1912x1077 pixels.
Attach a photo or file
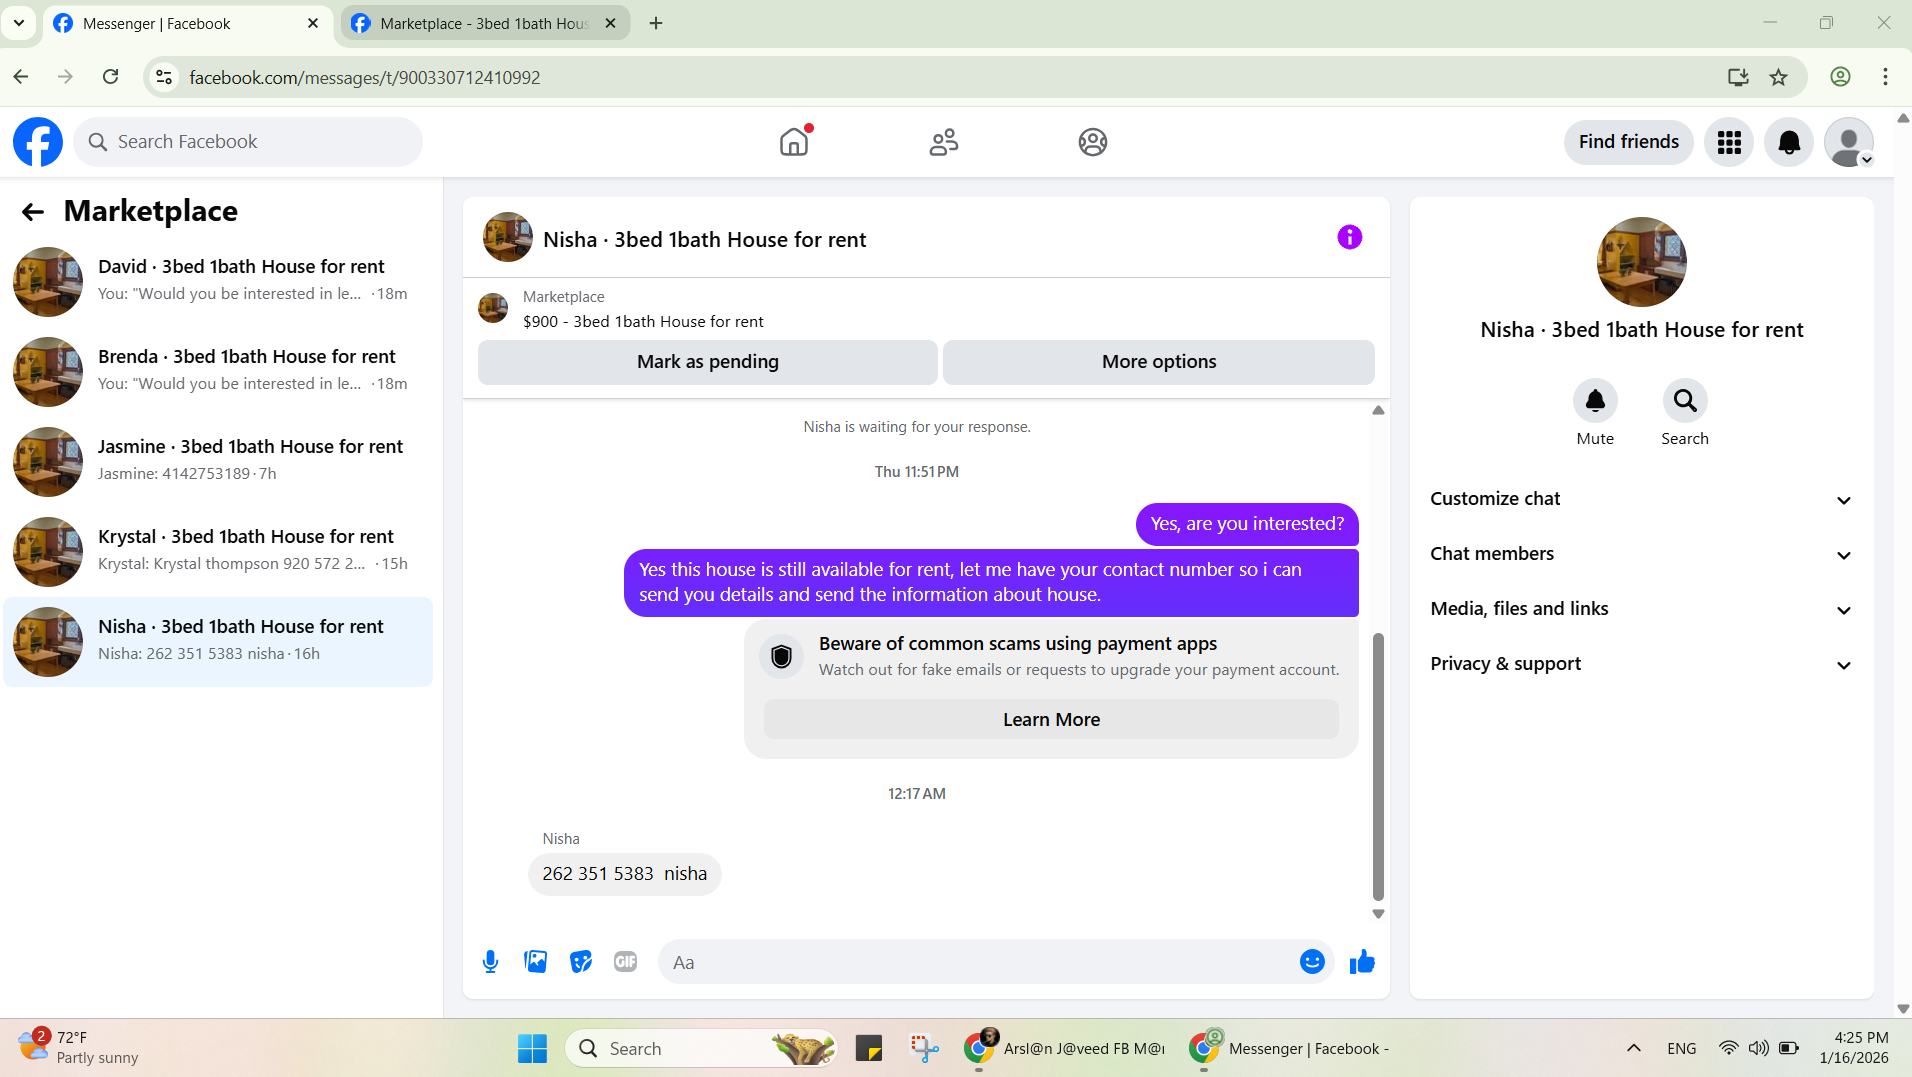(536, 962)
